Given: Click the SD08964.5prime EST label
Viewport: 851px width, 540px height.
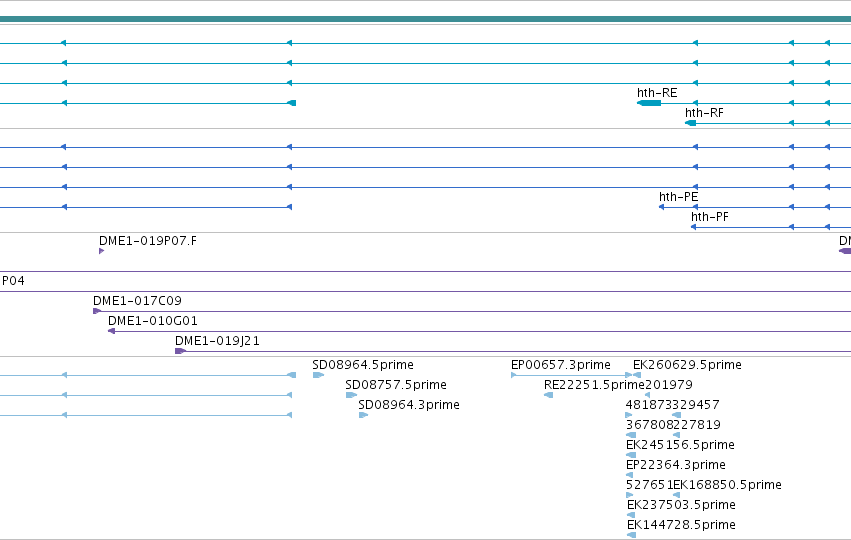Looking at the screenshot, I should click(x=363, y=365).
